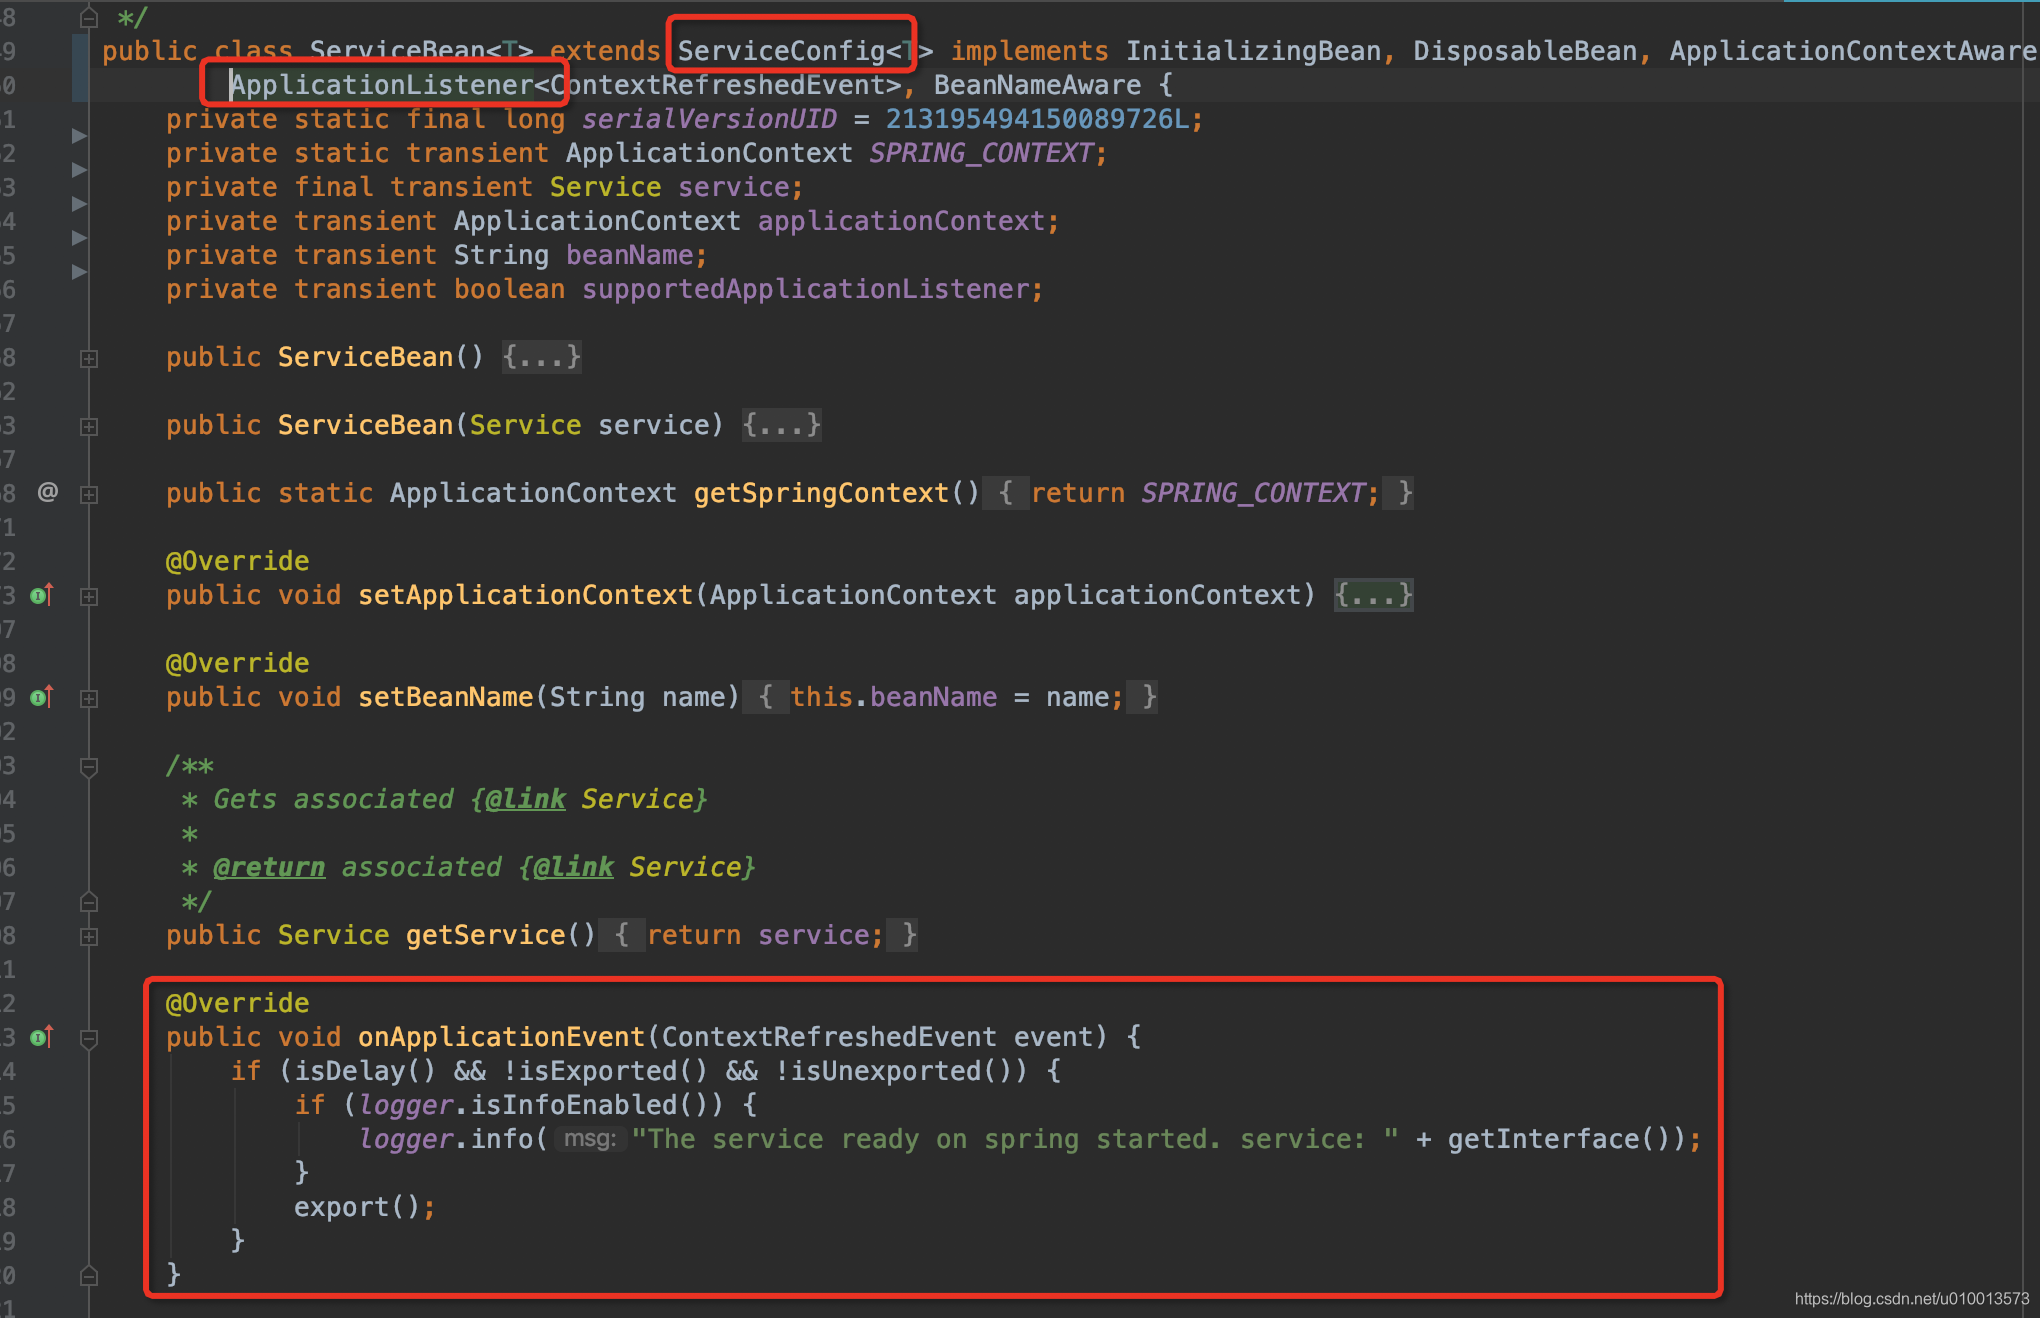The height and width of the screenshot is (1318, 2040).
Task: Click ServiceConfig in the extends clause
Action: tap(781, 51)
